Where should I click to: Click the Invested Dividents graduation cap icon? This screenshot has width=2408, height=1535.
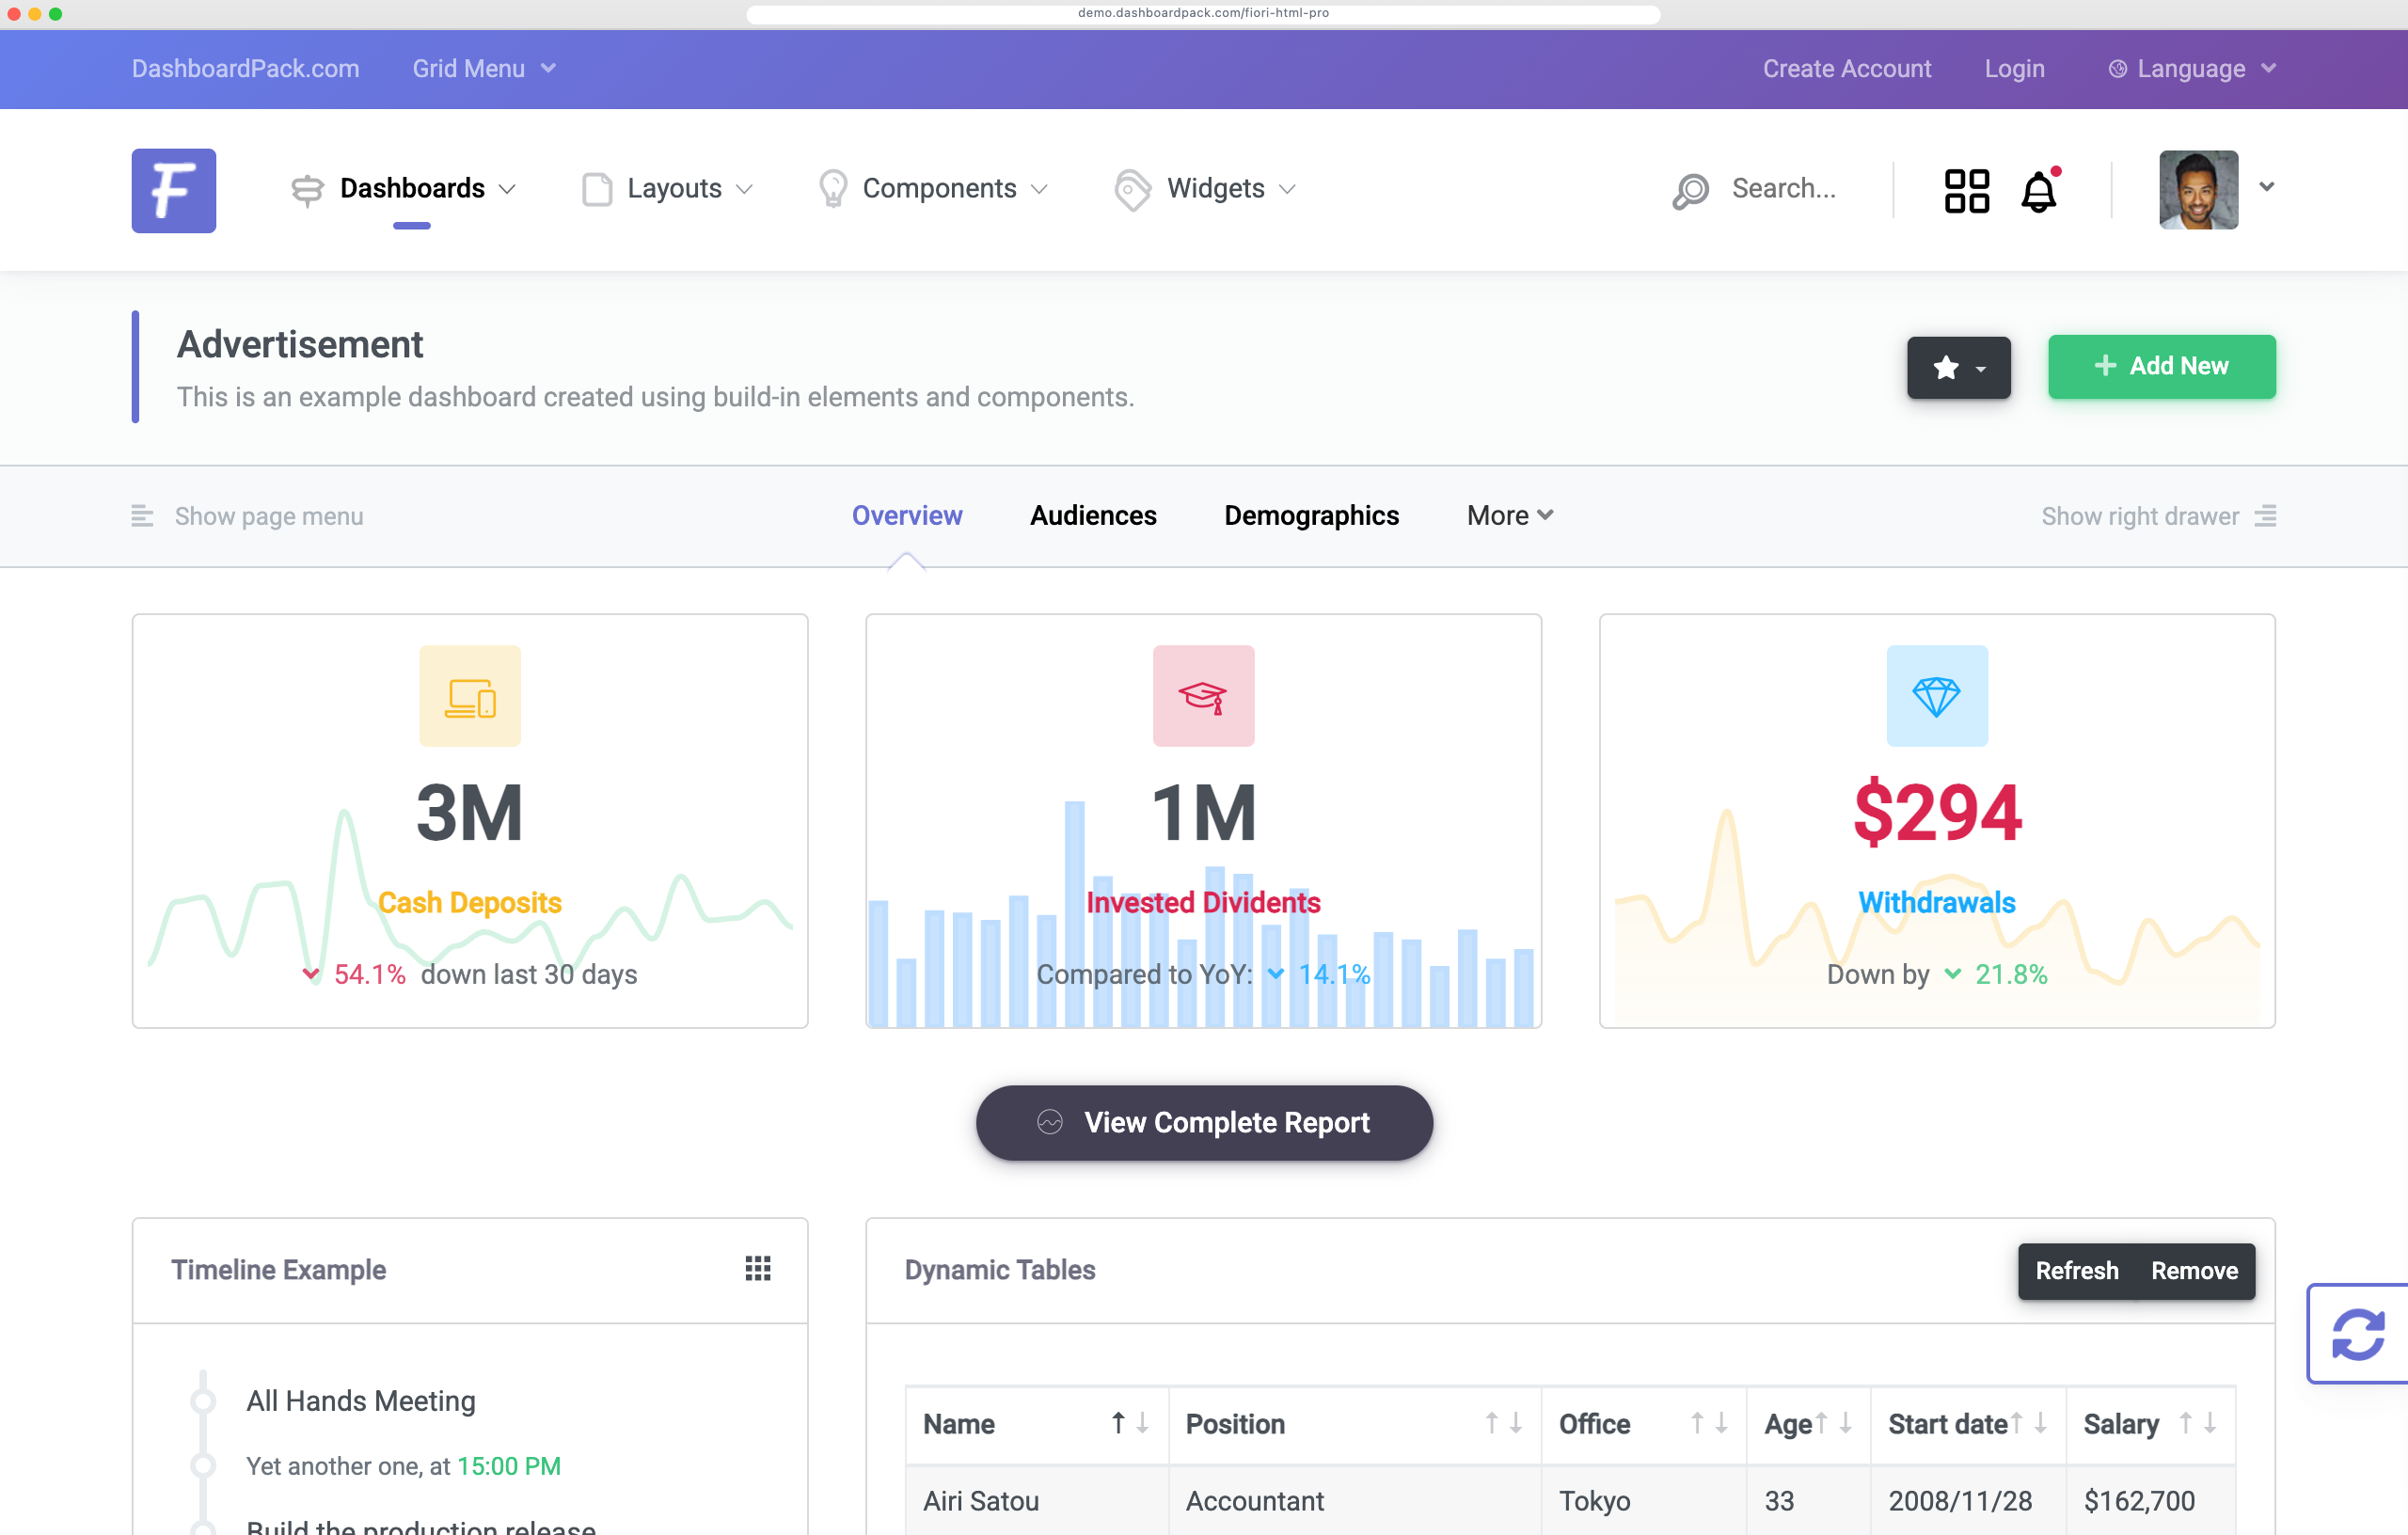coord(1203,696)
